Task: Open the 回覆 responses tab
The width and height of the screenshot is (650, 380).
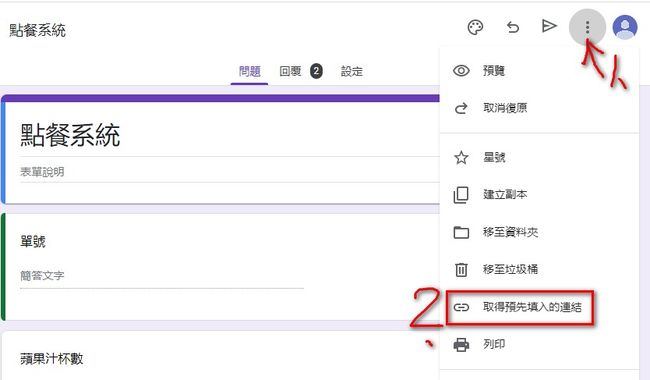Action: point(300,71)
